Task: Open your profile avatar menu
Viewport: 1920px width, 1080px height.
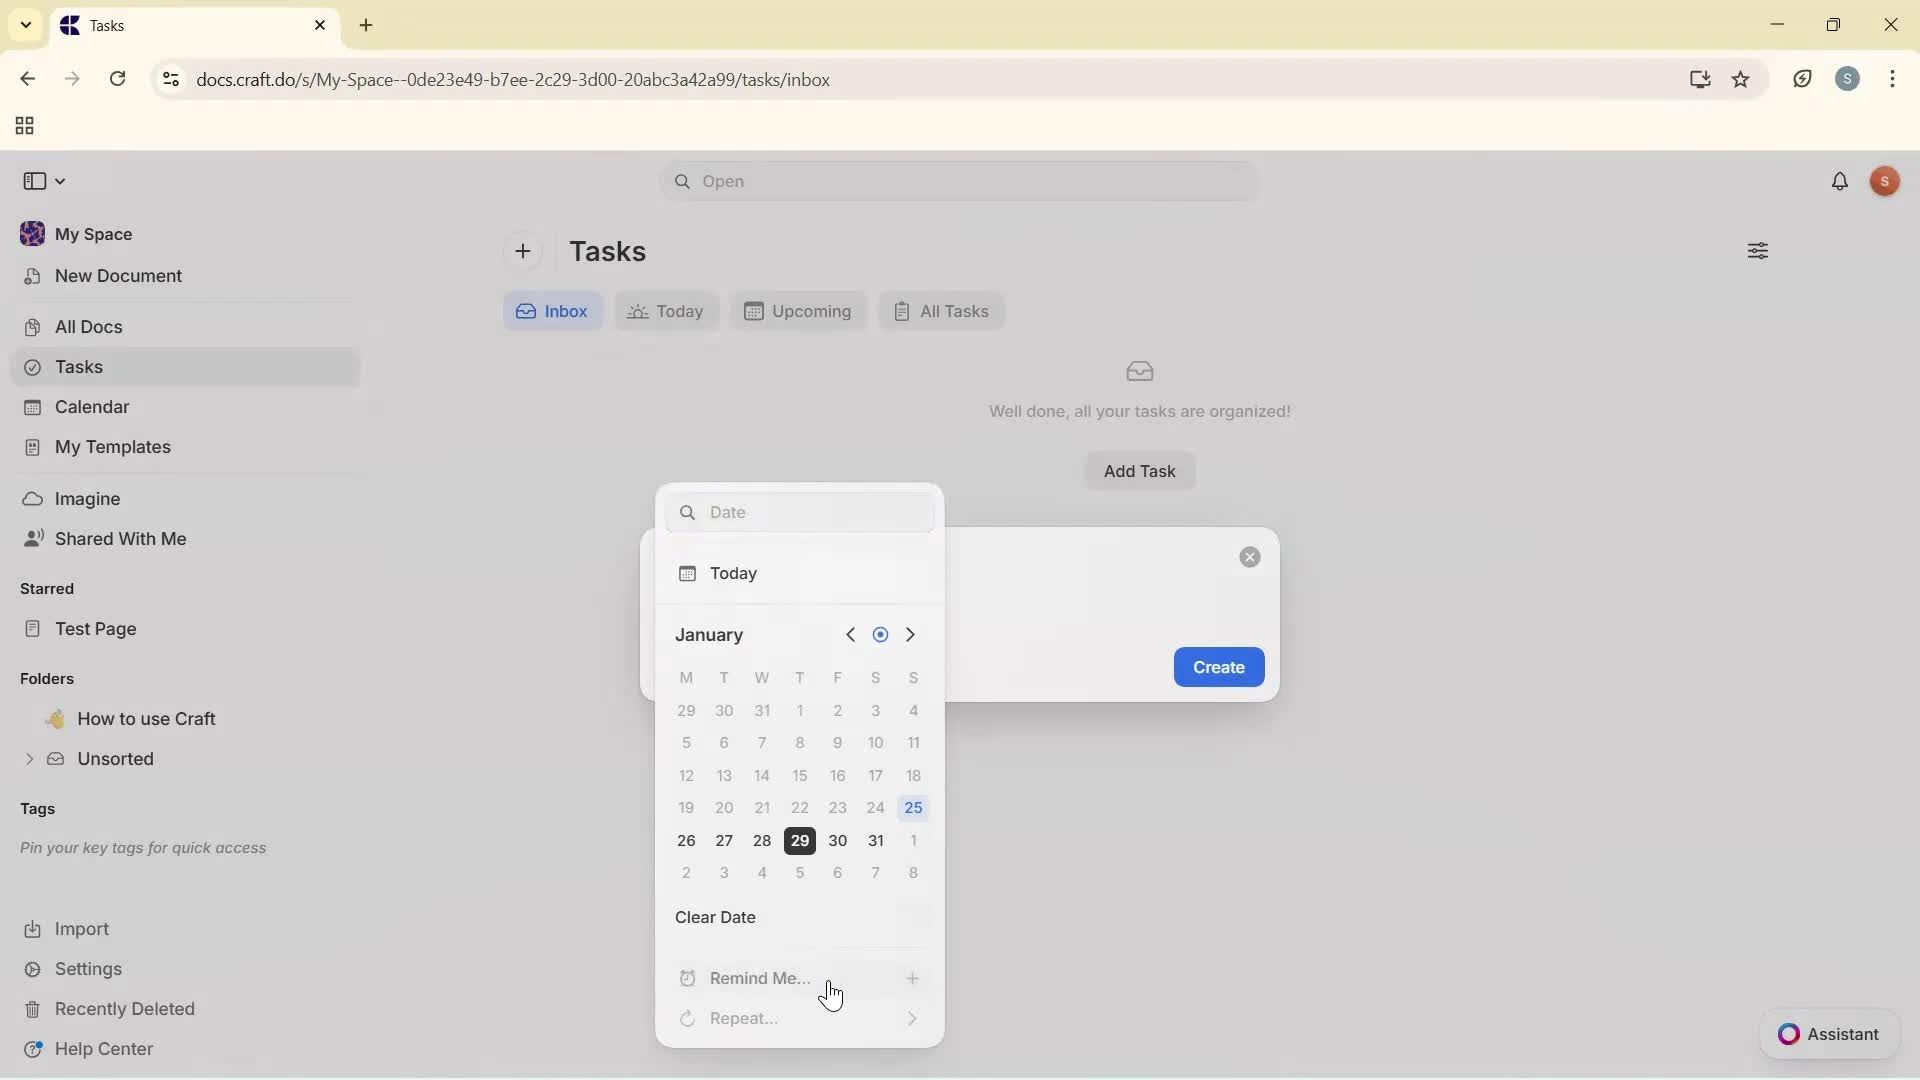Action: pyautogui.click(x=1885, y=181)
